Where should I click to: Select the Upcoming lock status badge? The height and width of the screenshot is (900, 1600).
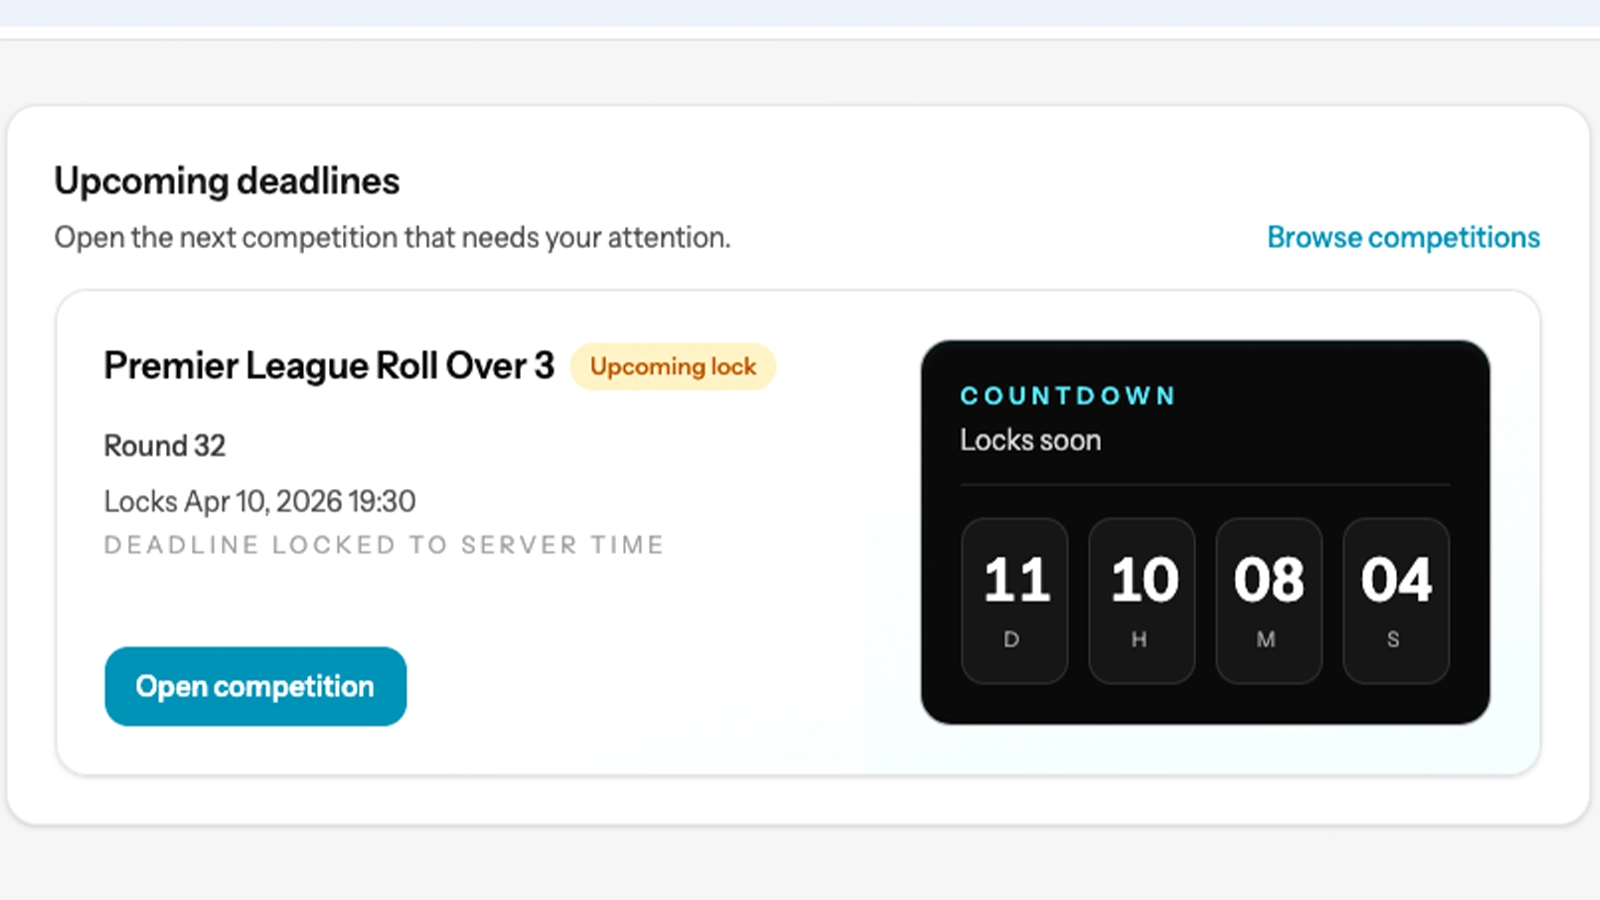pyautogui.click(x=673, y=366)
